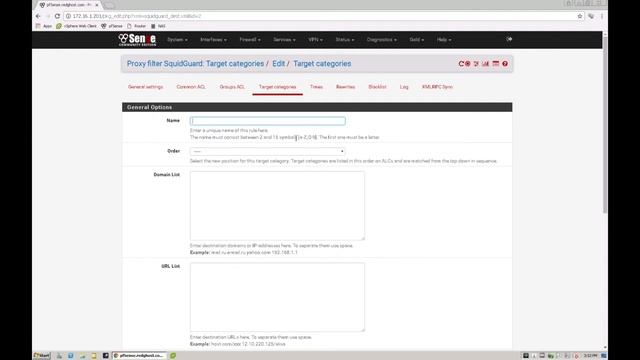Click into the URL List textarea
Viewport: 640px width, 360px height.
click(277, 297)
